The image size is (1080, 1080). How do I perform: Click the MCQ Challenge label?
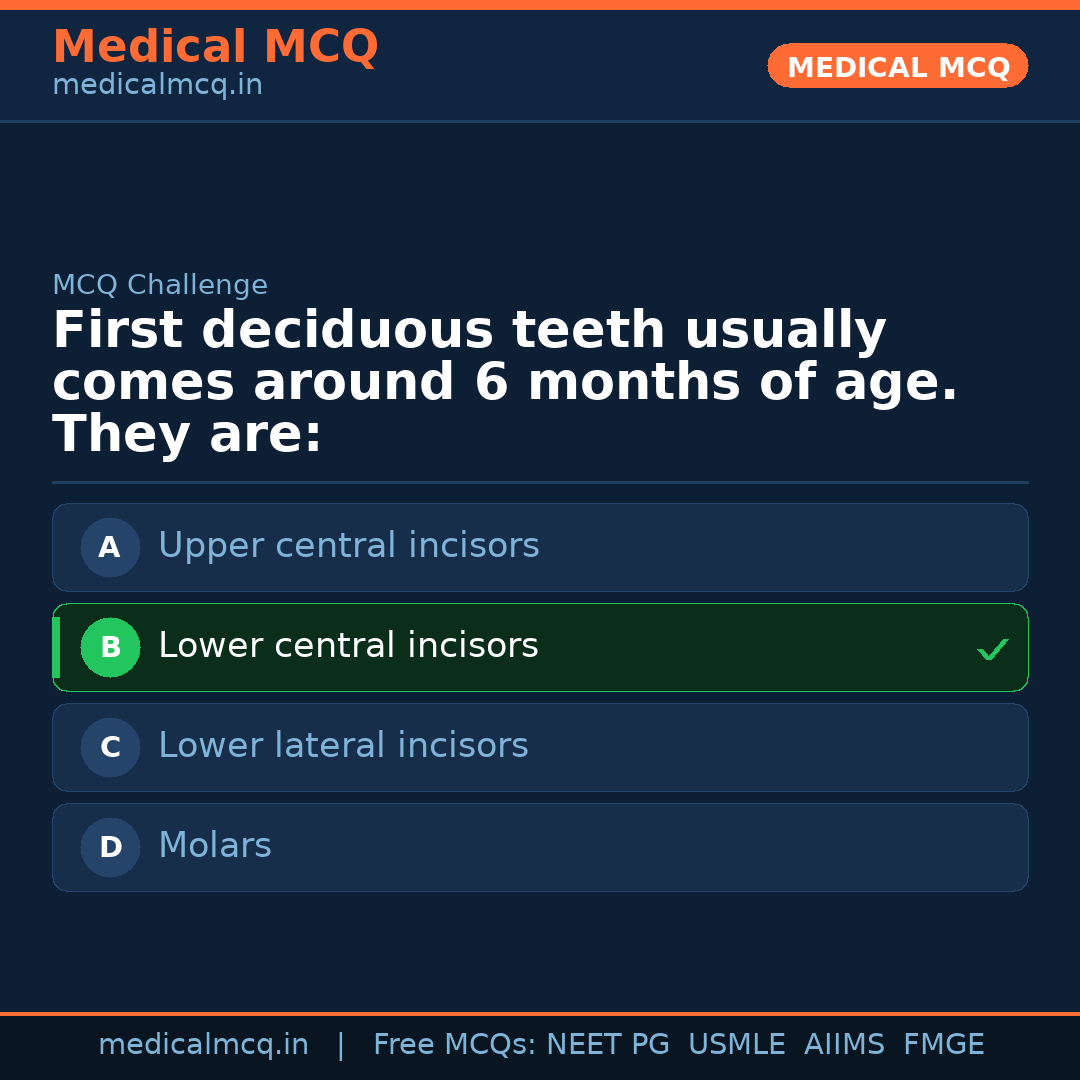[x=160, y=284]
